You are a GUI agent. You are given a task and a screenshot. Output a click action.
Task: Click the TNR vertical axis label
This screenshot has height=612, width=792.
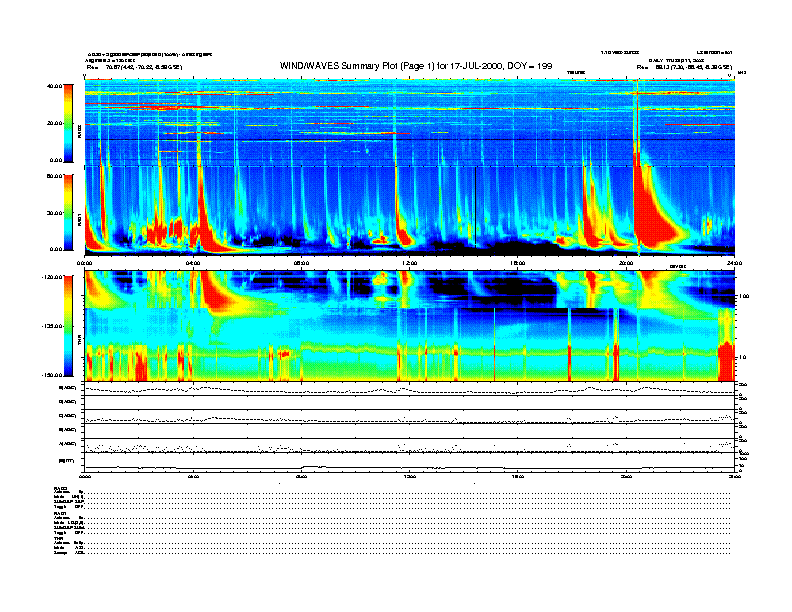(x=79, y=342)
